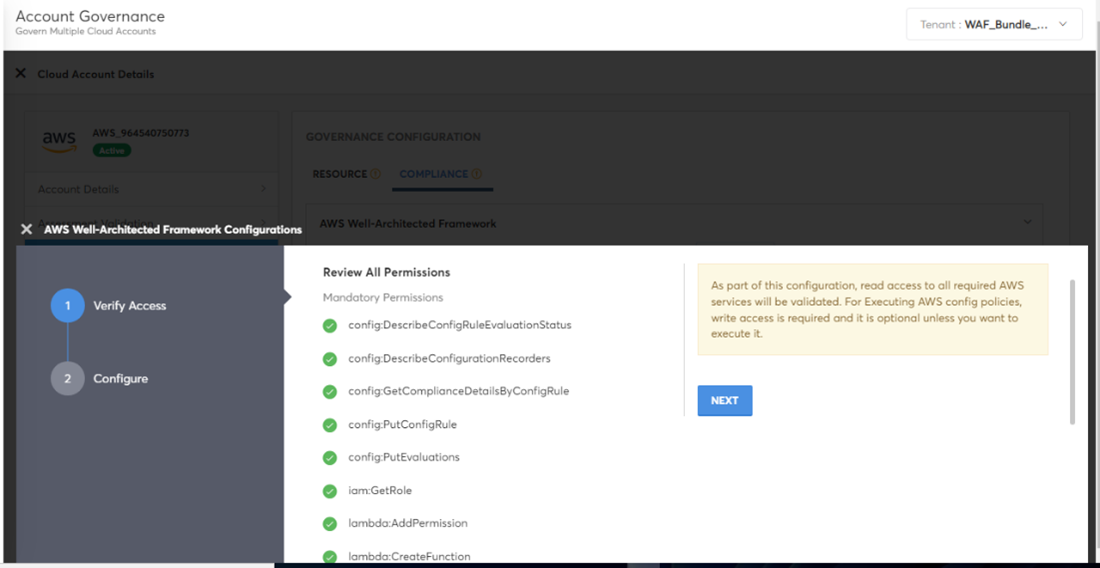
Task: Switch to the RESOURCE tab
Action: click(x=340, y=174)
